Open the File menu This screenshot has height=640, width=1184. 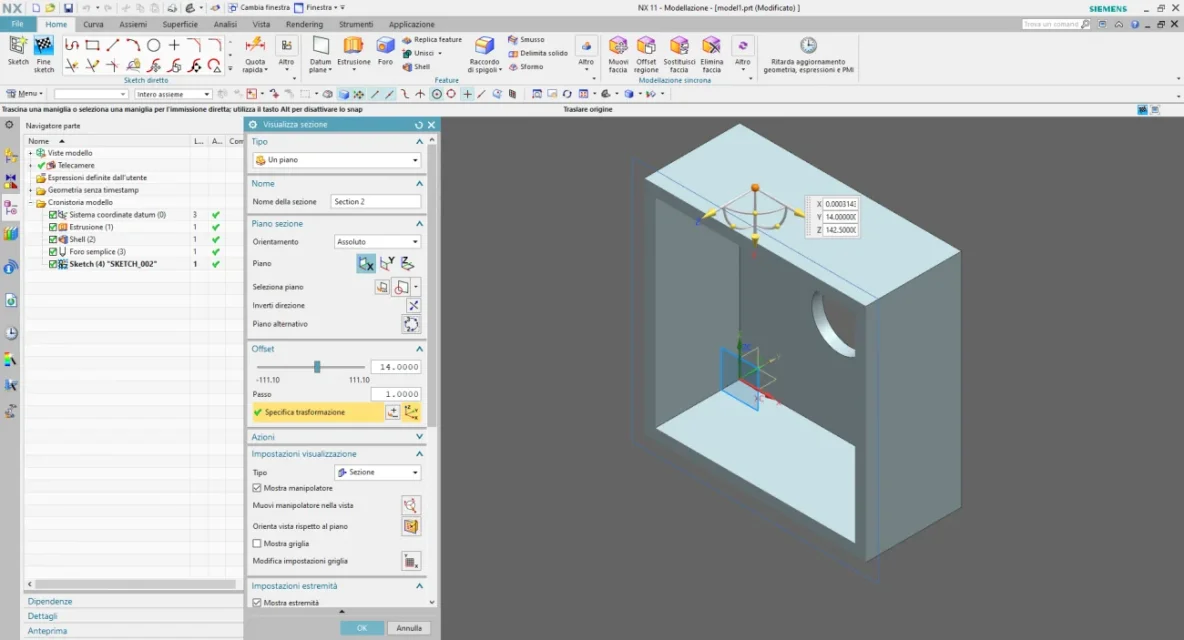tap(17, 24)
